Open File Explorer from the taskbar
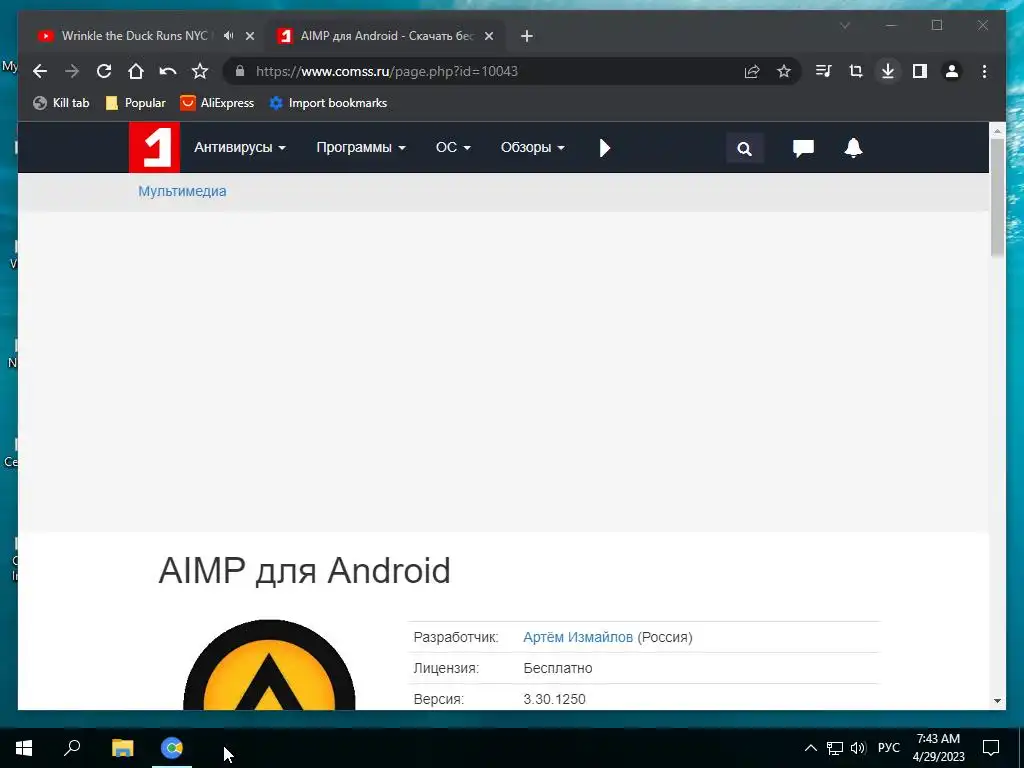 click(x=122, y=748)
